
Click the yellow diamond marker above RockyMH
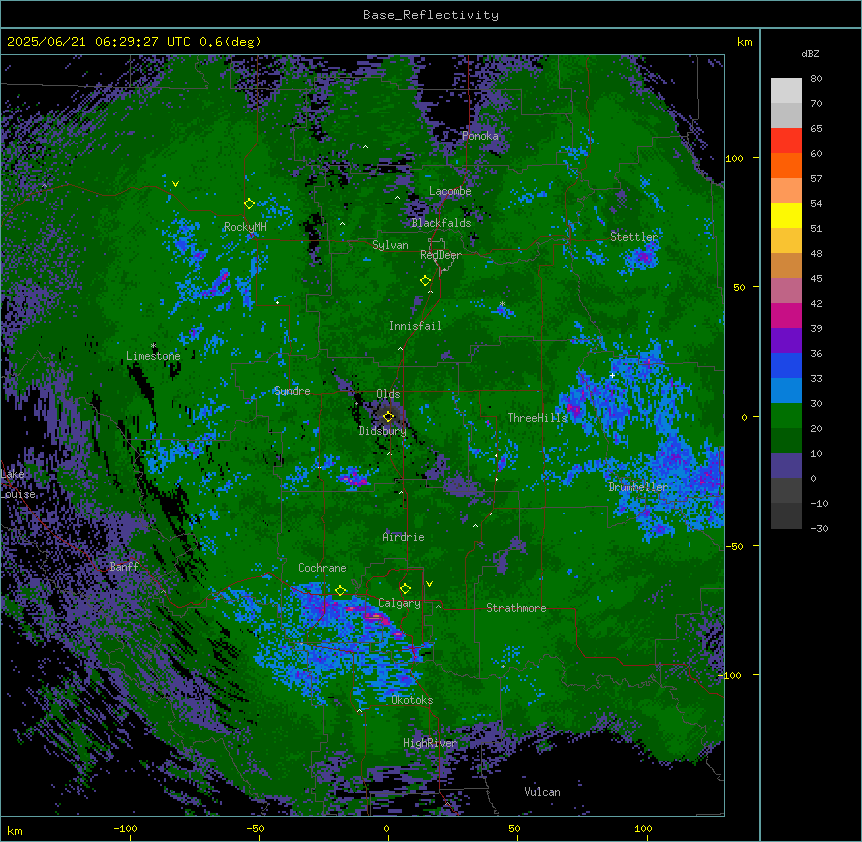250,204
